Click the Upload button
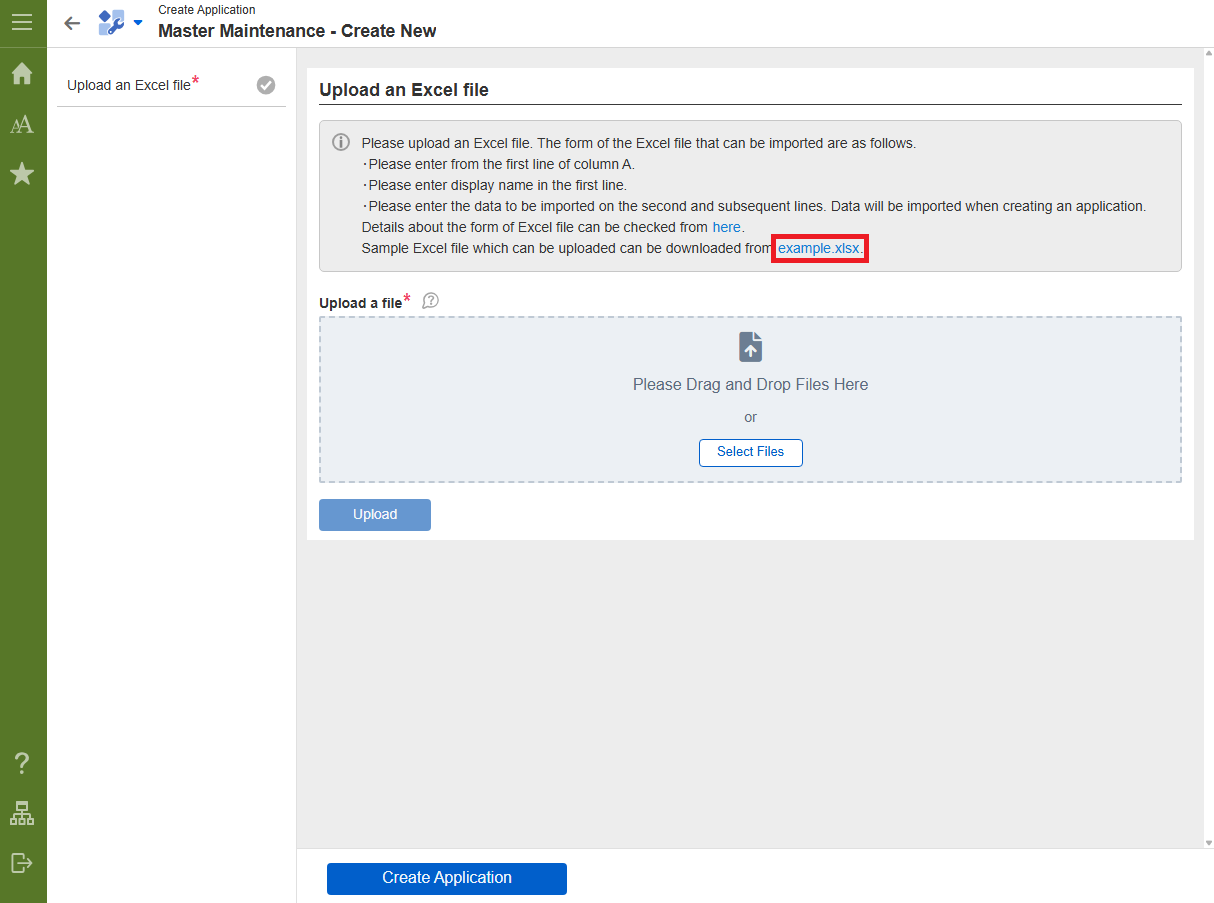Screen dimensions: 1214x903 click(375, 515)
